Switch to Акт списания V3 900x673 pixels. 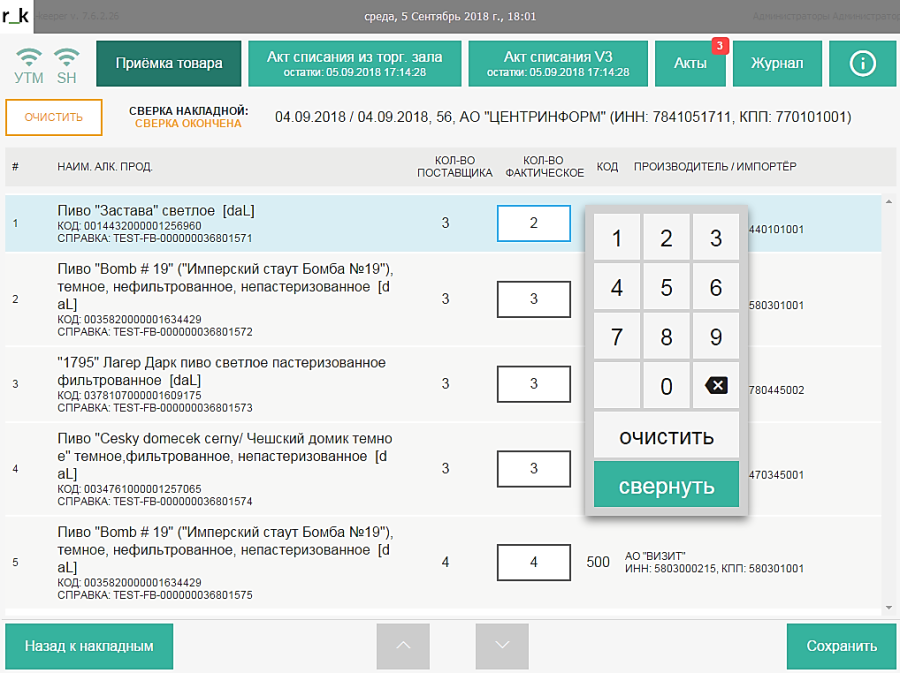558,63
